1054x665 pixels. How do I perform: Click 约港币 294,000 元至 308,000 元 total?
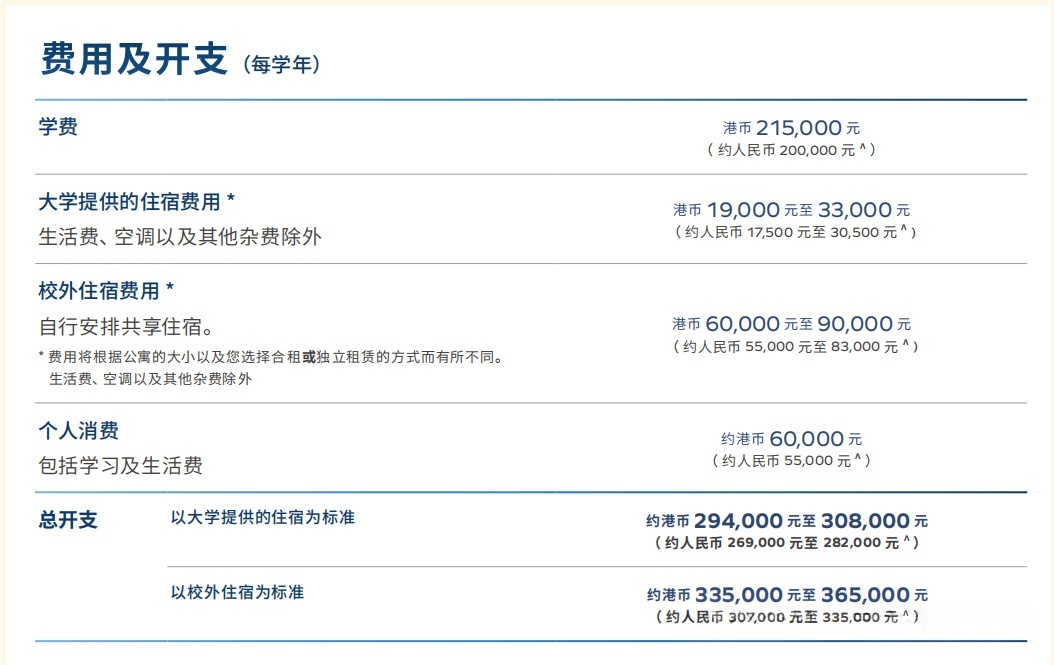point(787,521)
